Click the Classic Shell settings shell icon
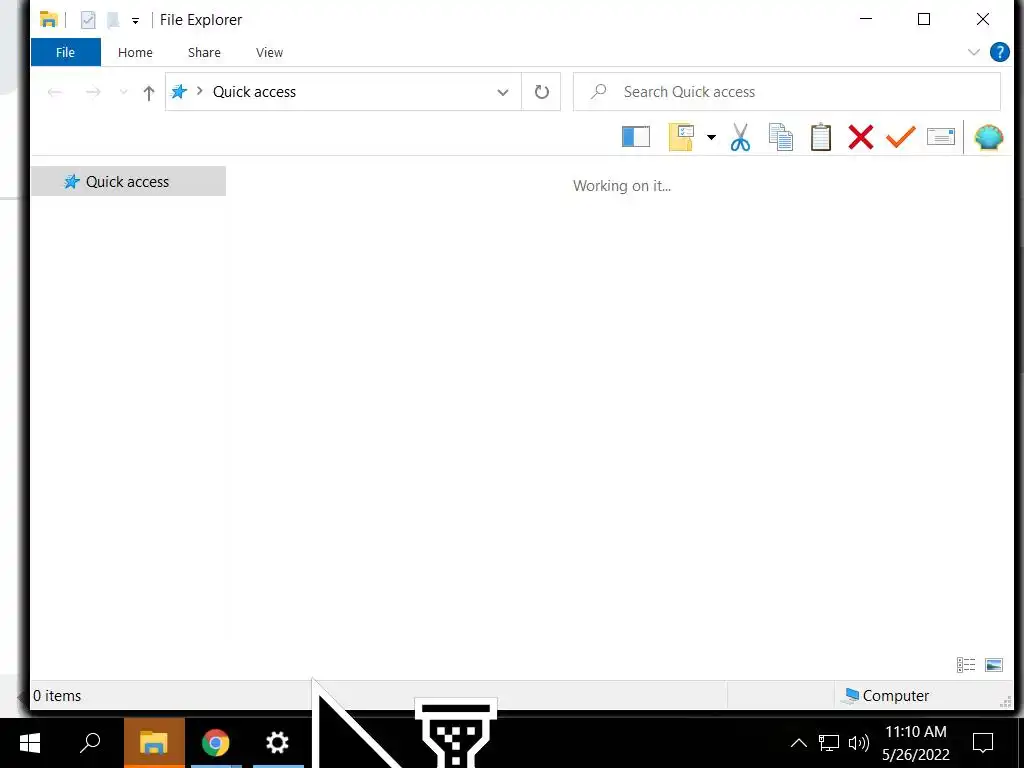Viewport: 1024px width, 768px height. pos(989,137)
